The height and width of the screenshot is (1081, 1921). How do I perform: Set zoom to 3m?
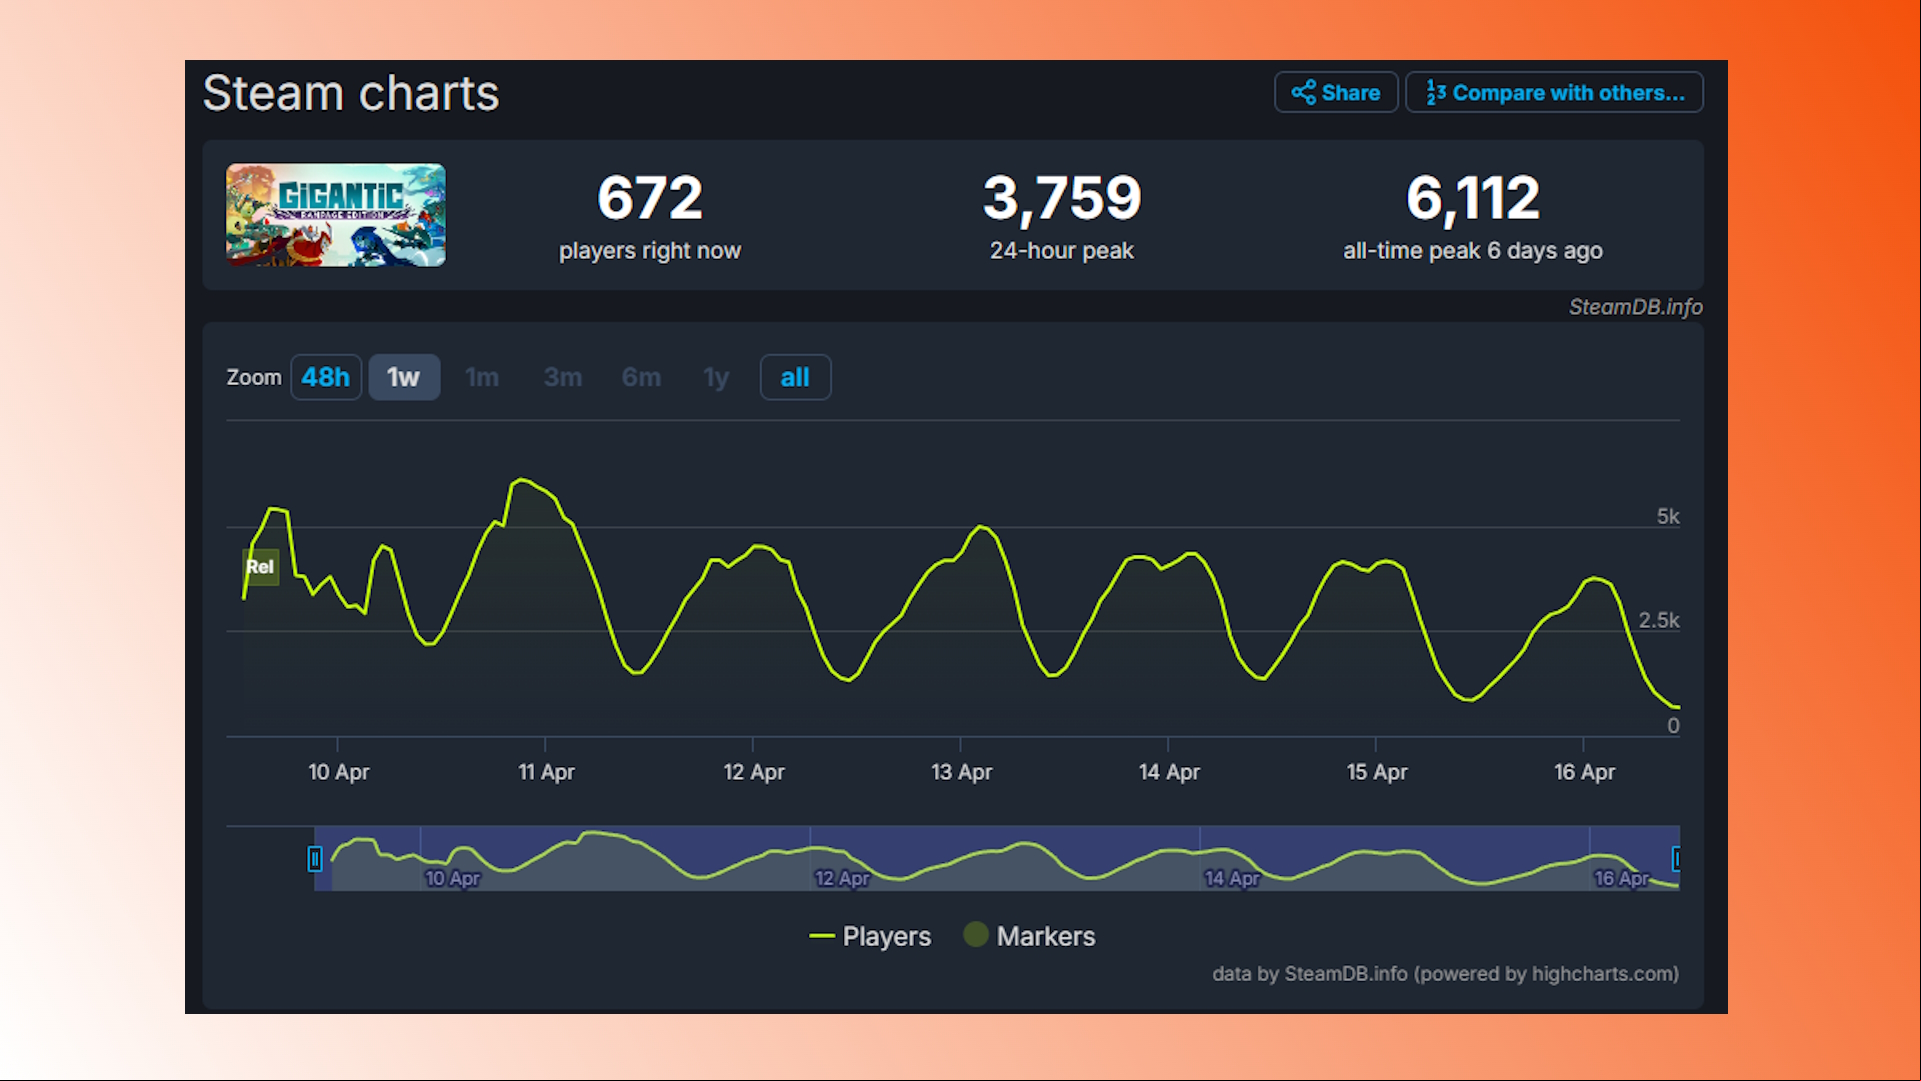(563, 377)
